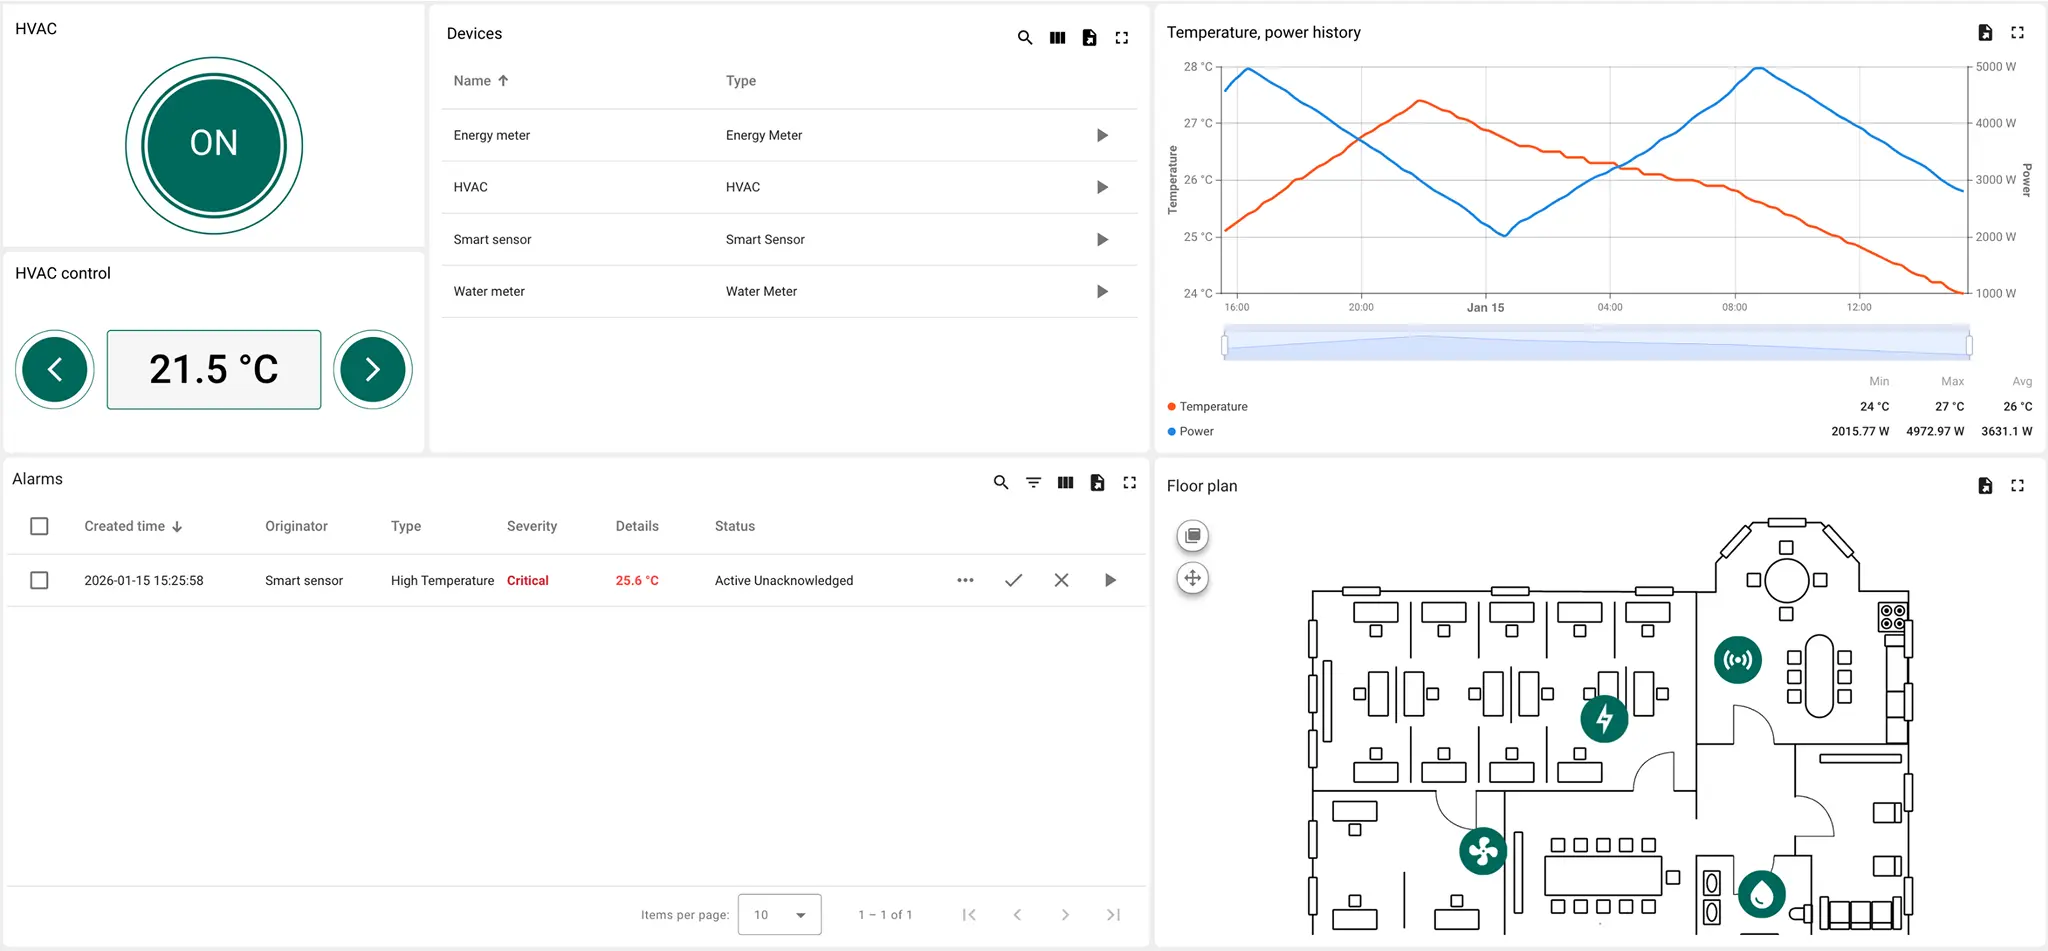Viewport: 2048px width, 951px height.
Task: Acknowledge the High Temperature alarm
Action: pyautogui.click(x=1013, y=580)
